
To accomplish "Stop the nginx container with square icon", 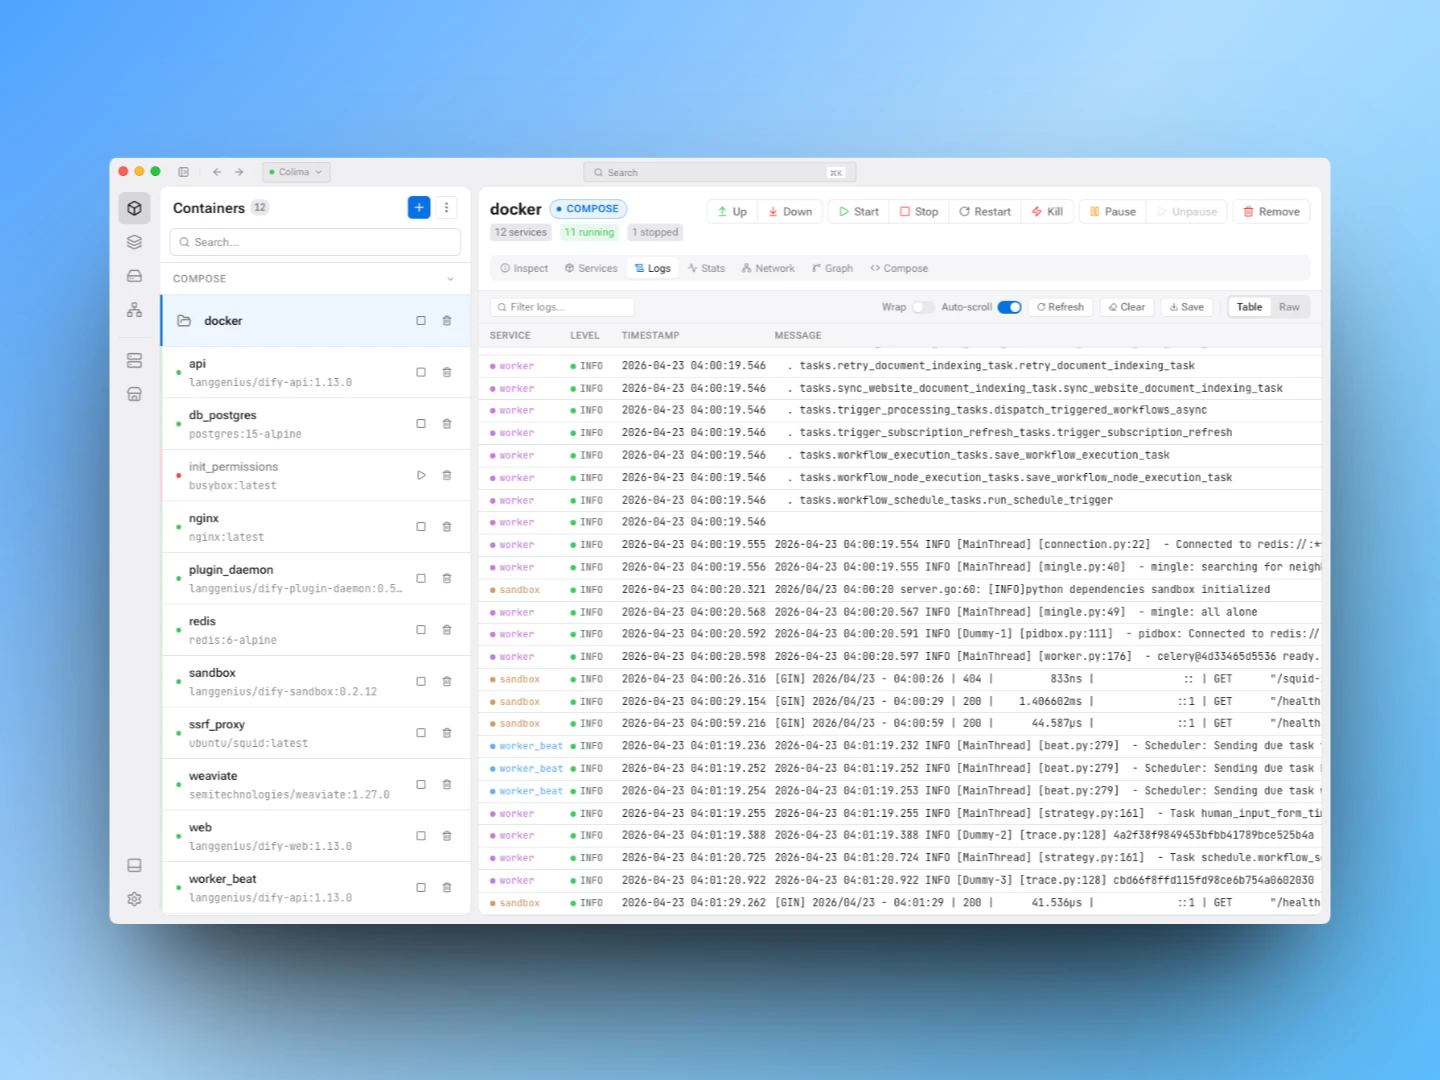I will tap(421, 527).
